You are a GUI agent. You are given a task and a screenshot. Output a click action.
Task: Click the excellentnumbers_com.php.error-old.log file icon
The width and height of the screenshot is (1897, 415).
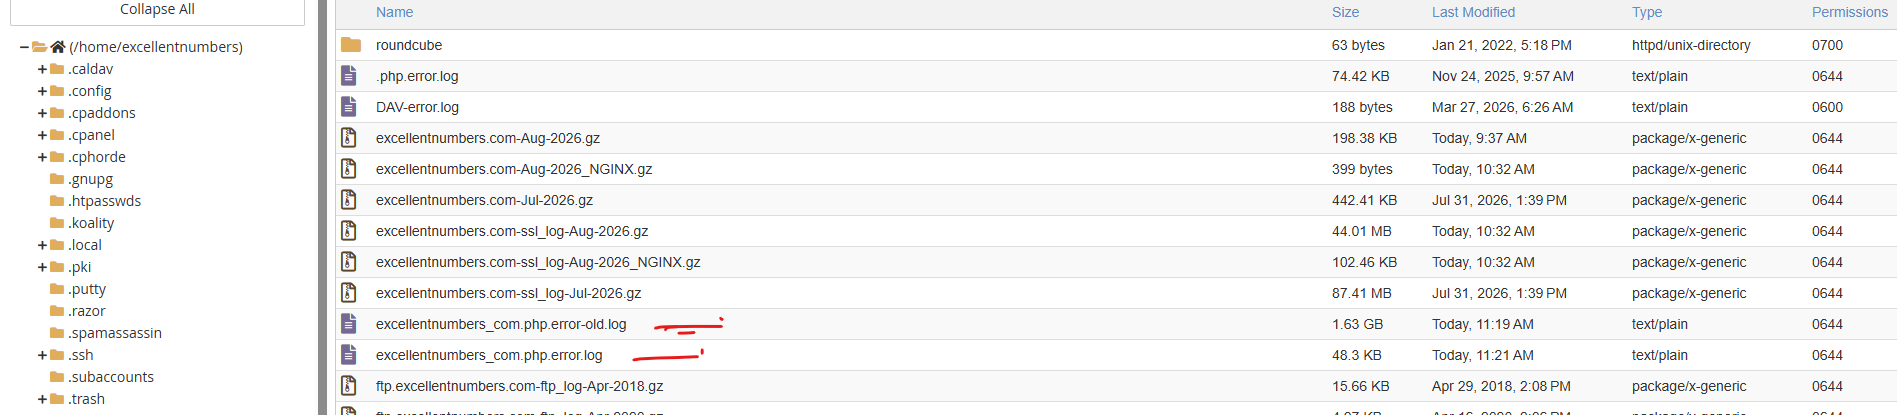pos(349,324)
